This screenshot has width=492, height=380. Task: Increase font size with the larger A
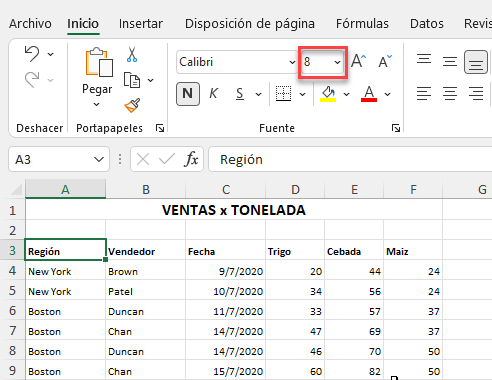point(358,61)
